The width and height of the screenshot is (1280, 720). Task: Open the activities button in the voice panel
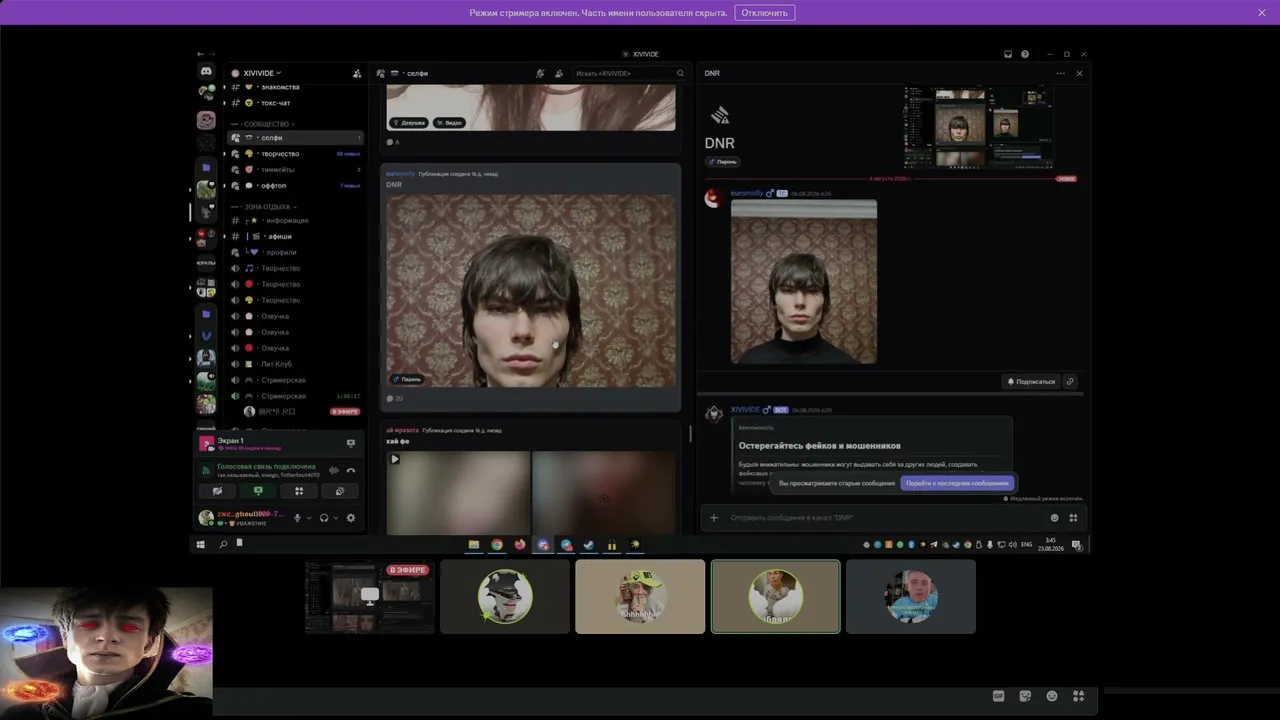click(x=299, y=491)
